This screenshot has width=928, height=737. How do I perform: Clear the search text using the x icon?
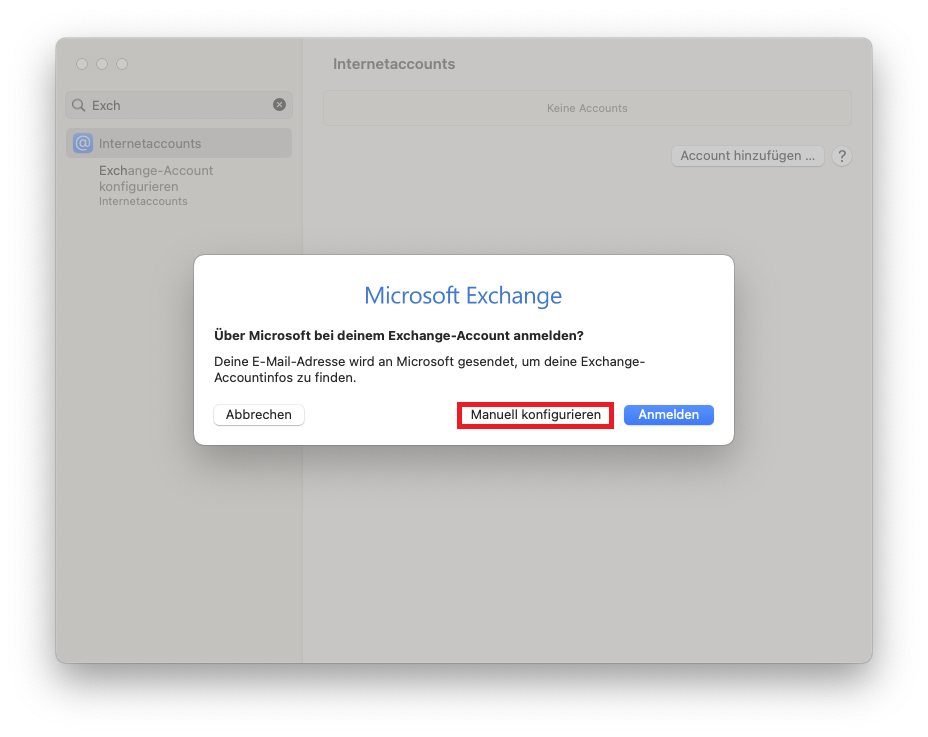(x=279, y=105)
